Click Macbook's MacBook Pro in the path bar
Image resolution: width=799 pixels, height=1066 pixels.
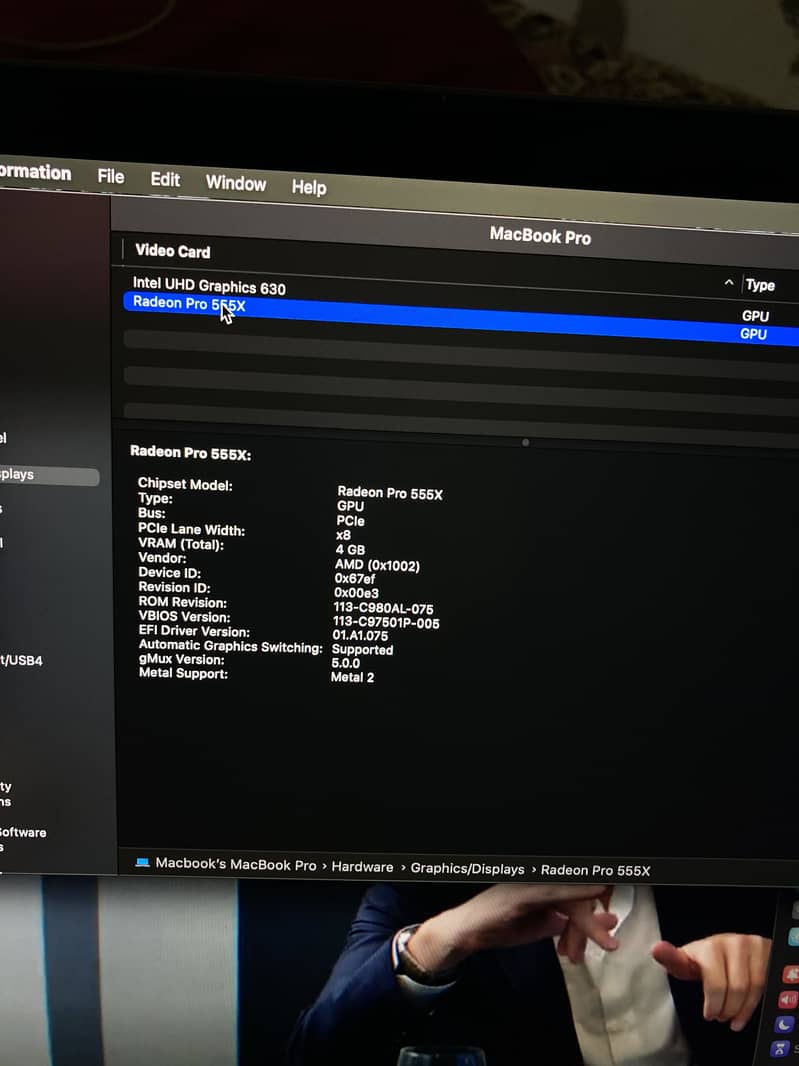click(x=236, y=865)
